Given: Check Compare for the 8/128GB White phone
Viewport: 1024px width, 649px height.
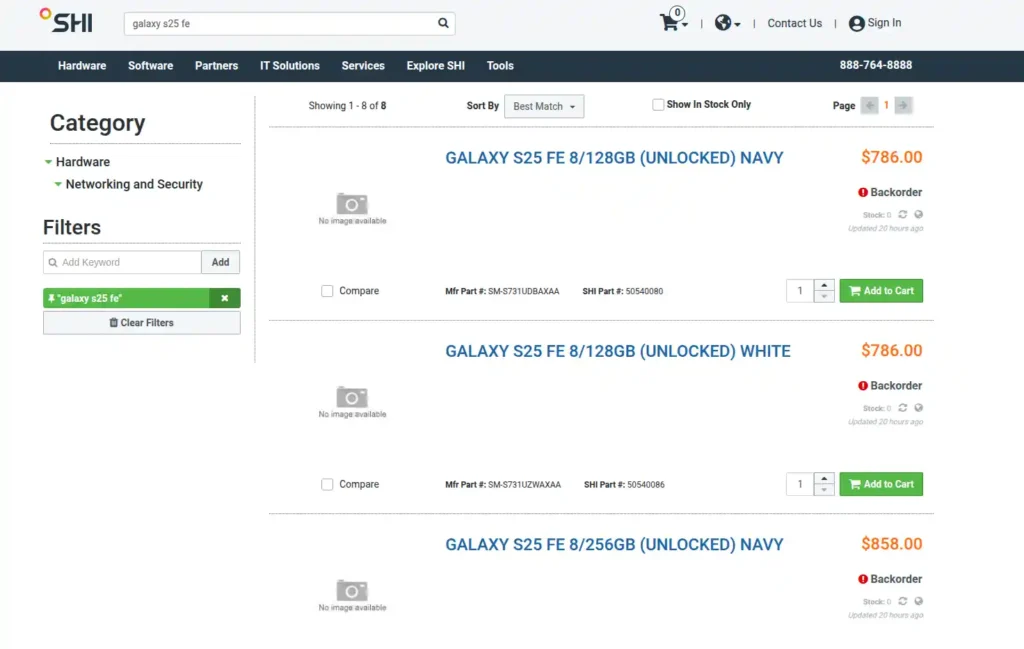Looking at the screenshot, I should click(327, 484).
